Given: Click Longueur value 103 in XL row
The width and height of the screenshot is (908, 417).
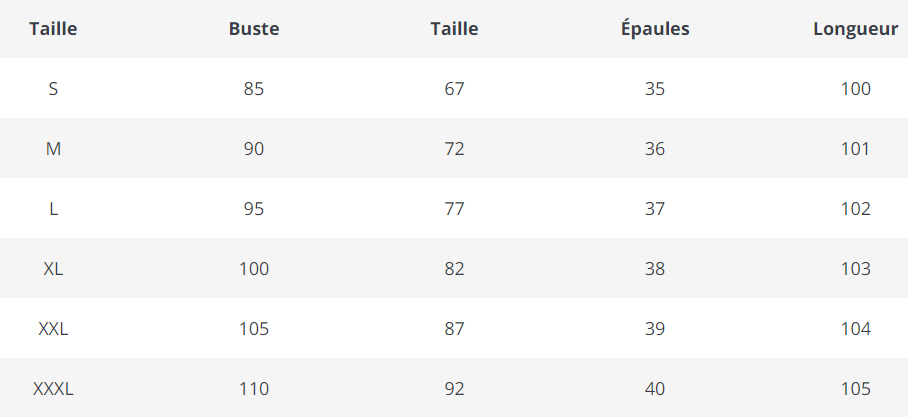Looking at the screenshot, I should pyautogui.click(x=856, y=269).
